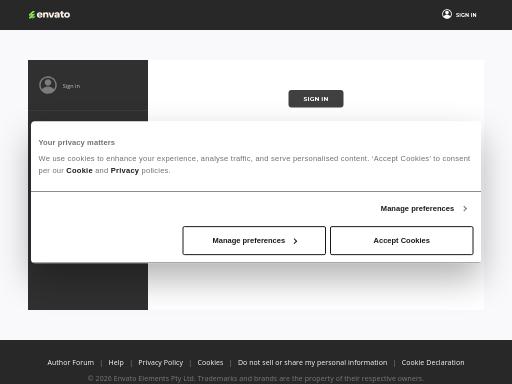Image resolution: width=512 pixels, height=384 pixels.
Task: Accept cookies with the Accept Cookies button
Action: pos(402,241)
